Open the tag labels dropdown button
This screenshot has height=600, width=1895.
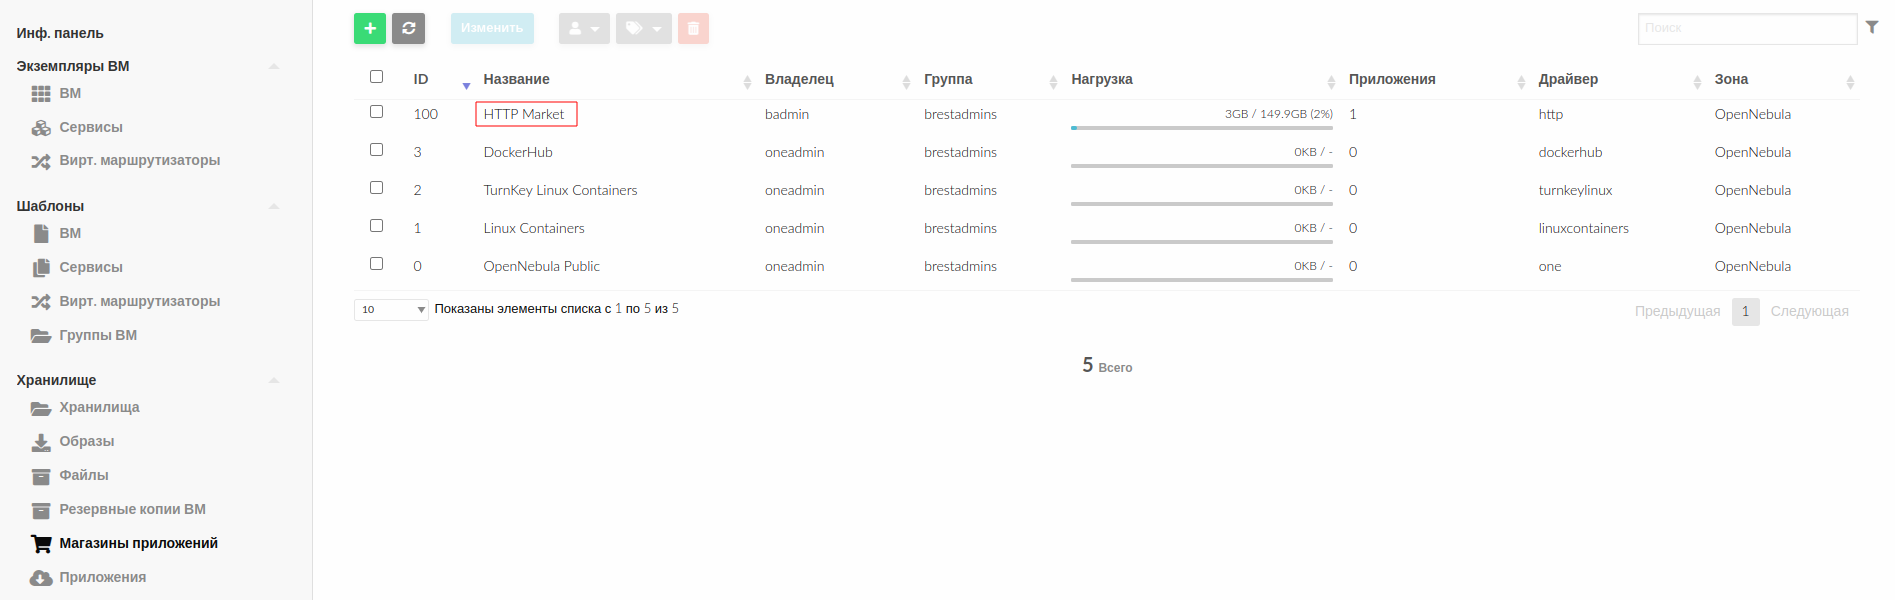point(643,29)
